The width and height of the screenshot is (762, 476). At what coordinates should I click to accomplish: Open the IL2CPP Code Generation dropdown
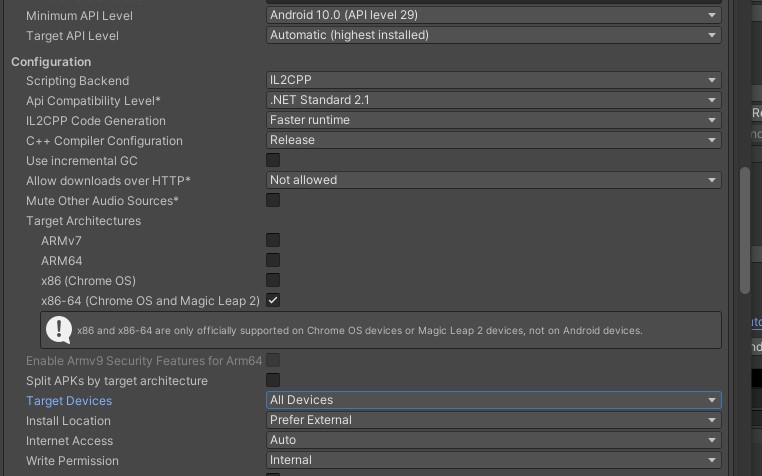tap(493, 120)
